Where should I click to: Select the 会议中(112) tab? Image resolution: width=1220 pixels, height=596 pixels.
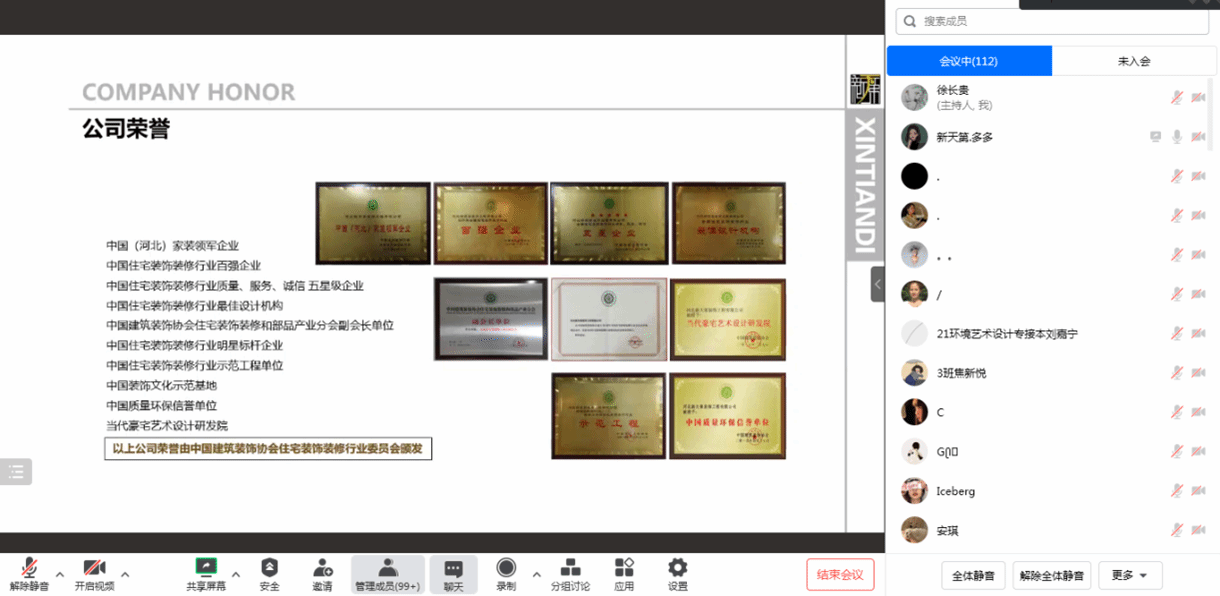pyautogui.click(x=968, y=61)
